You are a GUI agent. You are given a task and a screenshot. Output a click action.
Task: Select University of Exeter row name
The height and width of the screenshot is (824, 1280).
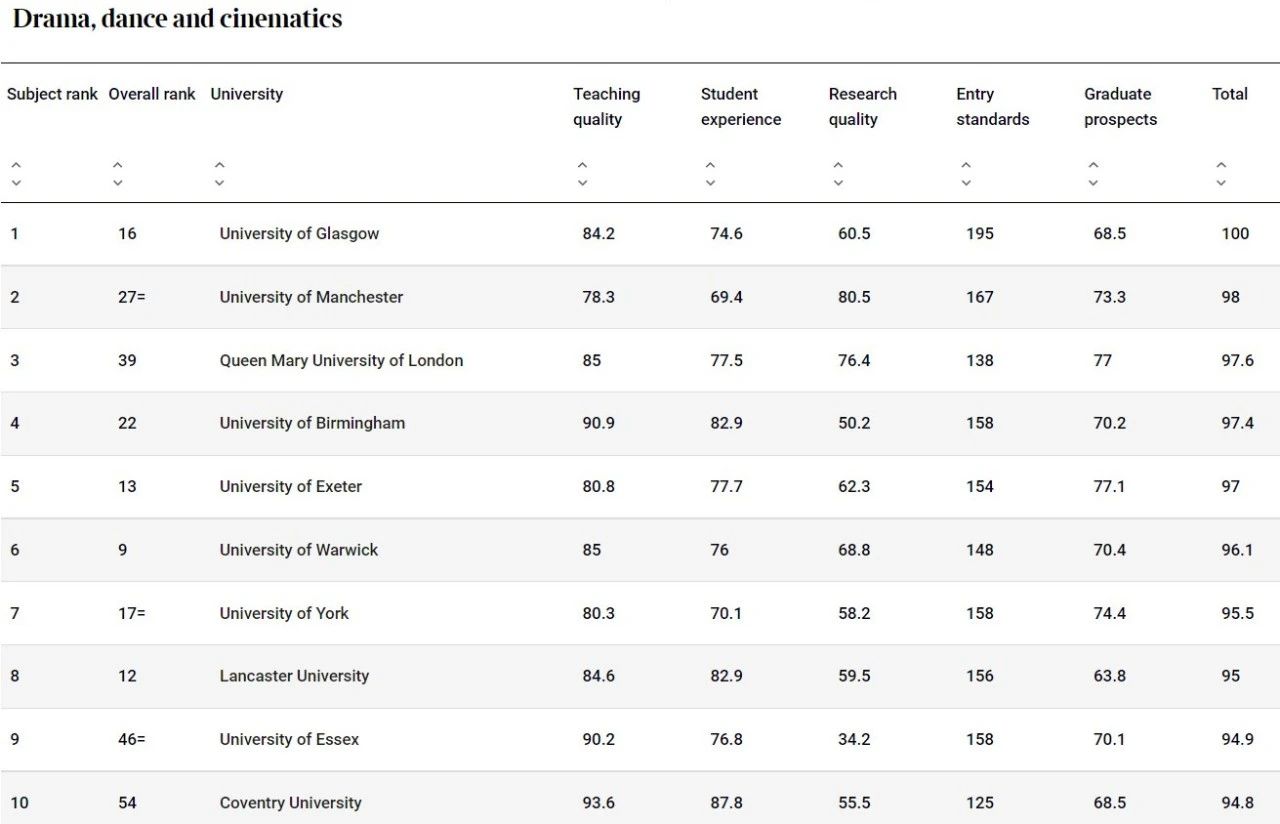pyautogui.click(x=290, y=486)
